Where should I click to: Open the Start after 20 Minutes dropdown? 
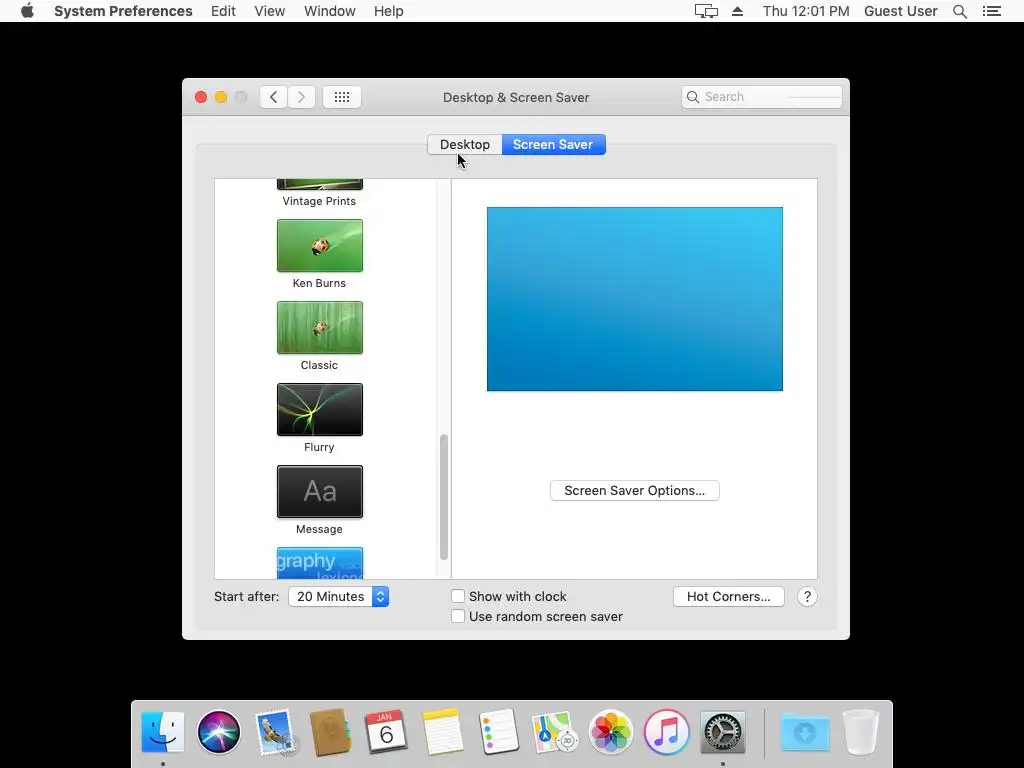(x=338, y=596)
